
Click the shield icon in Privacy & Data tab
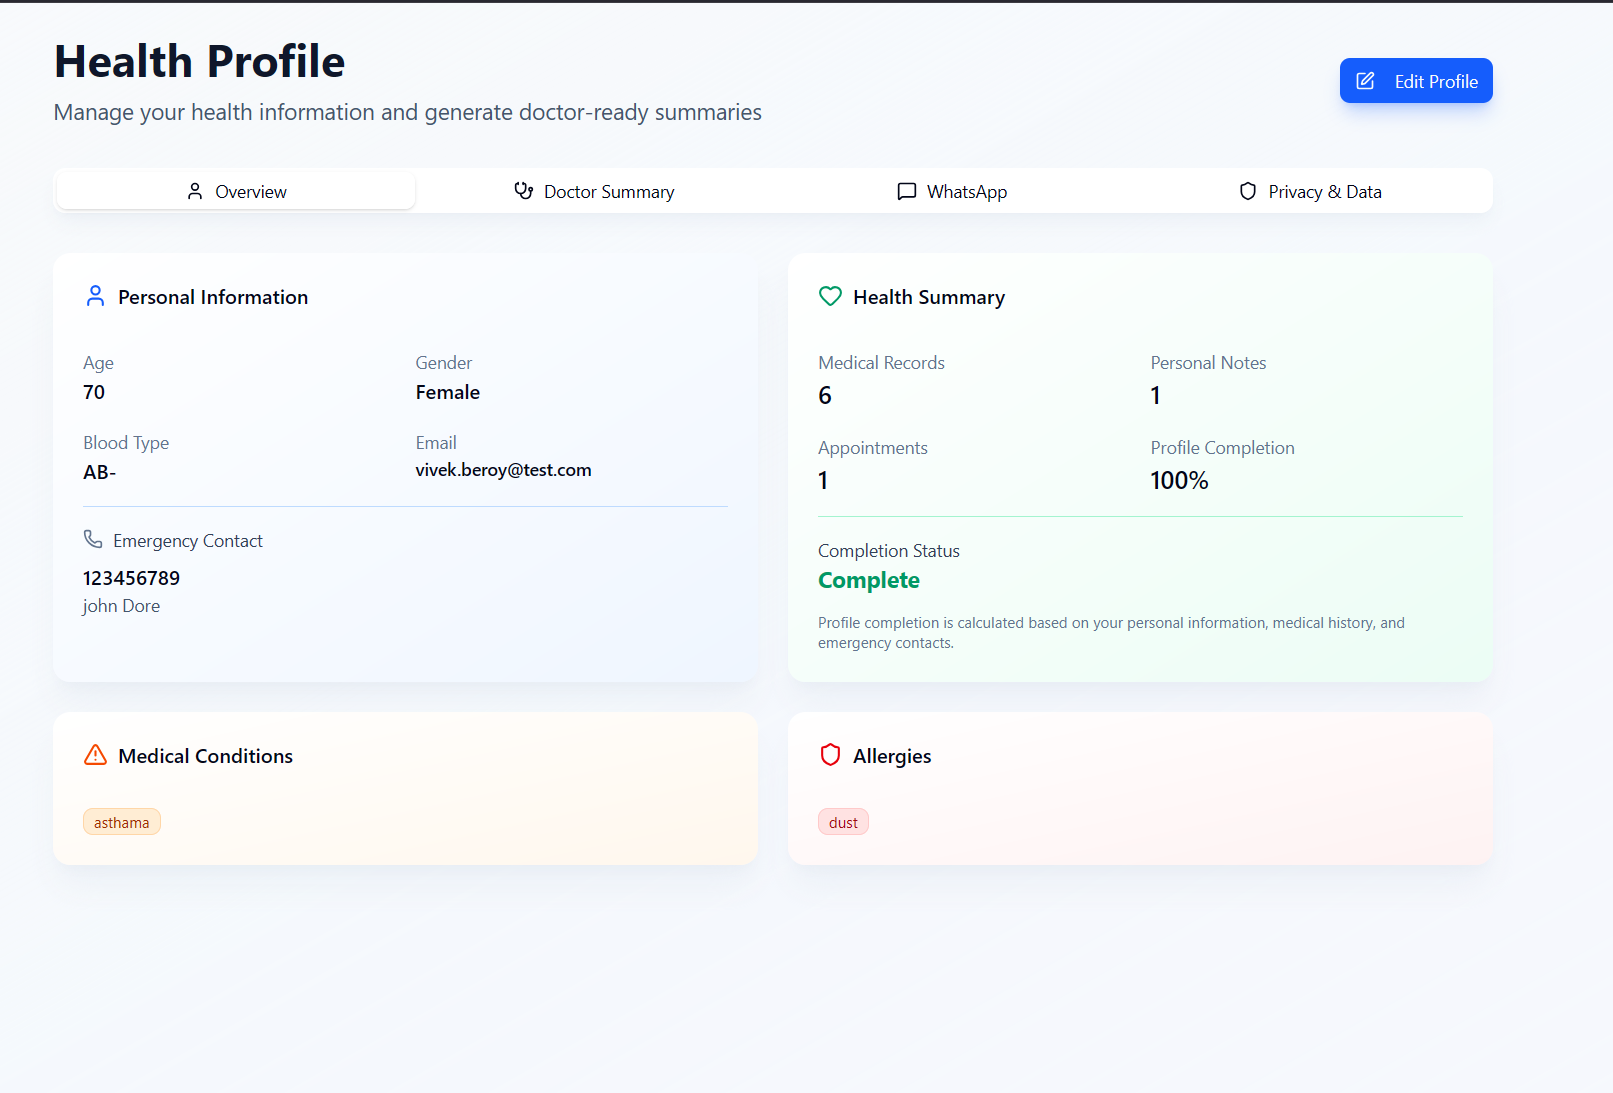(1248, 191)
